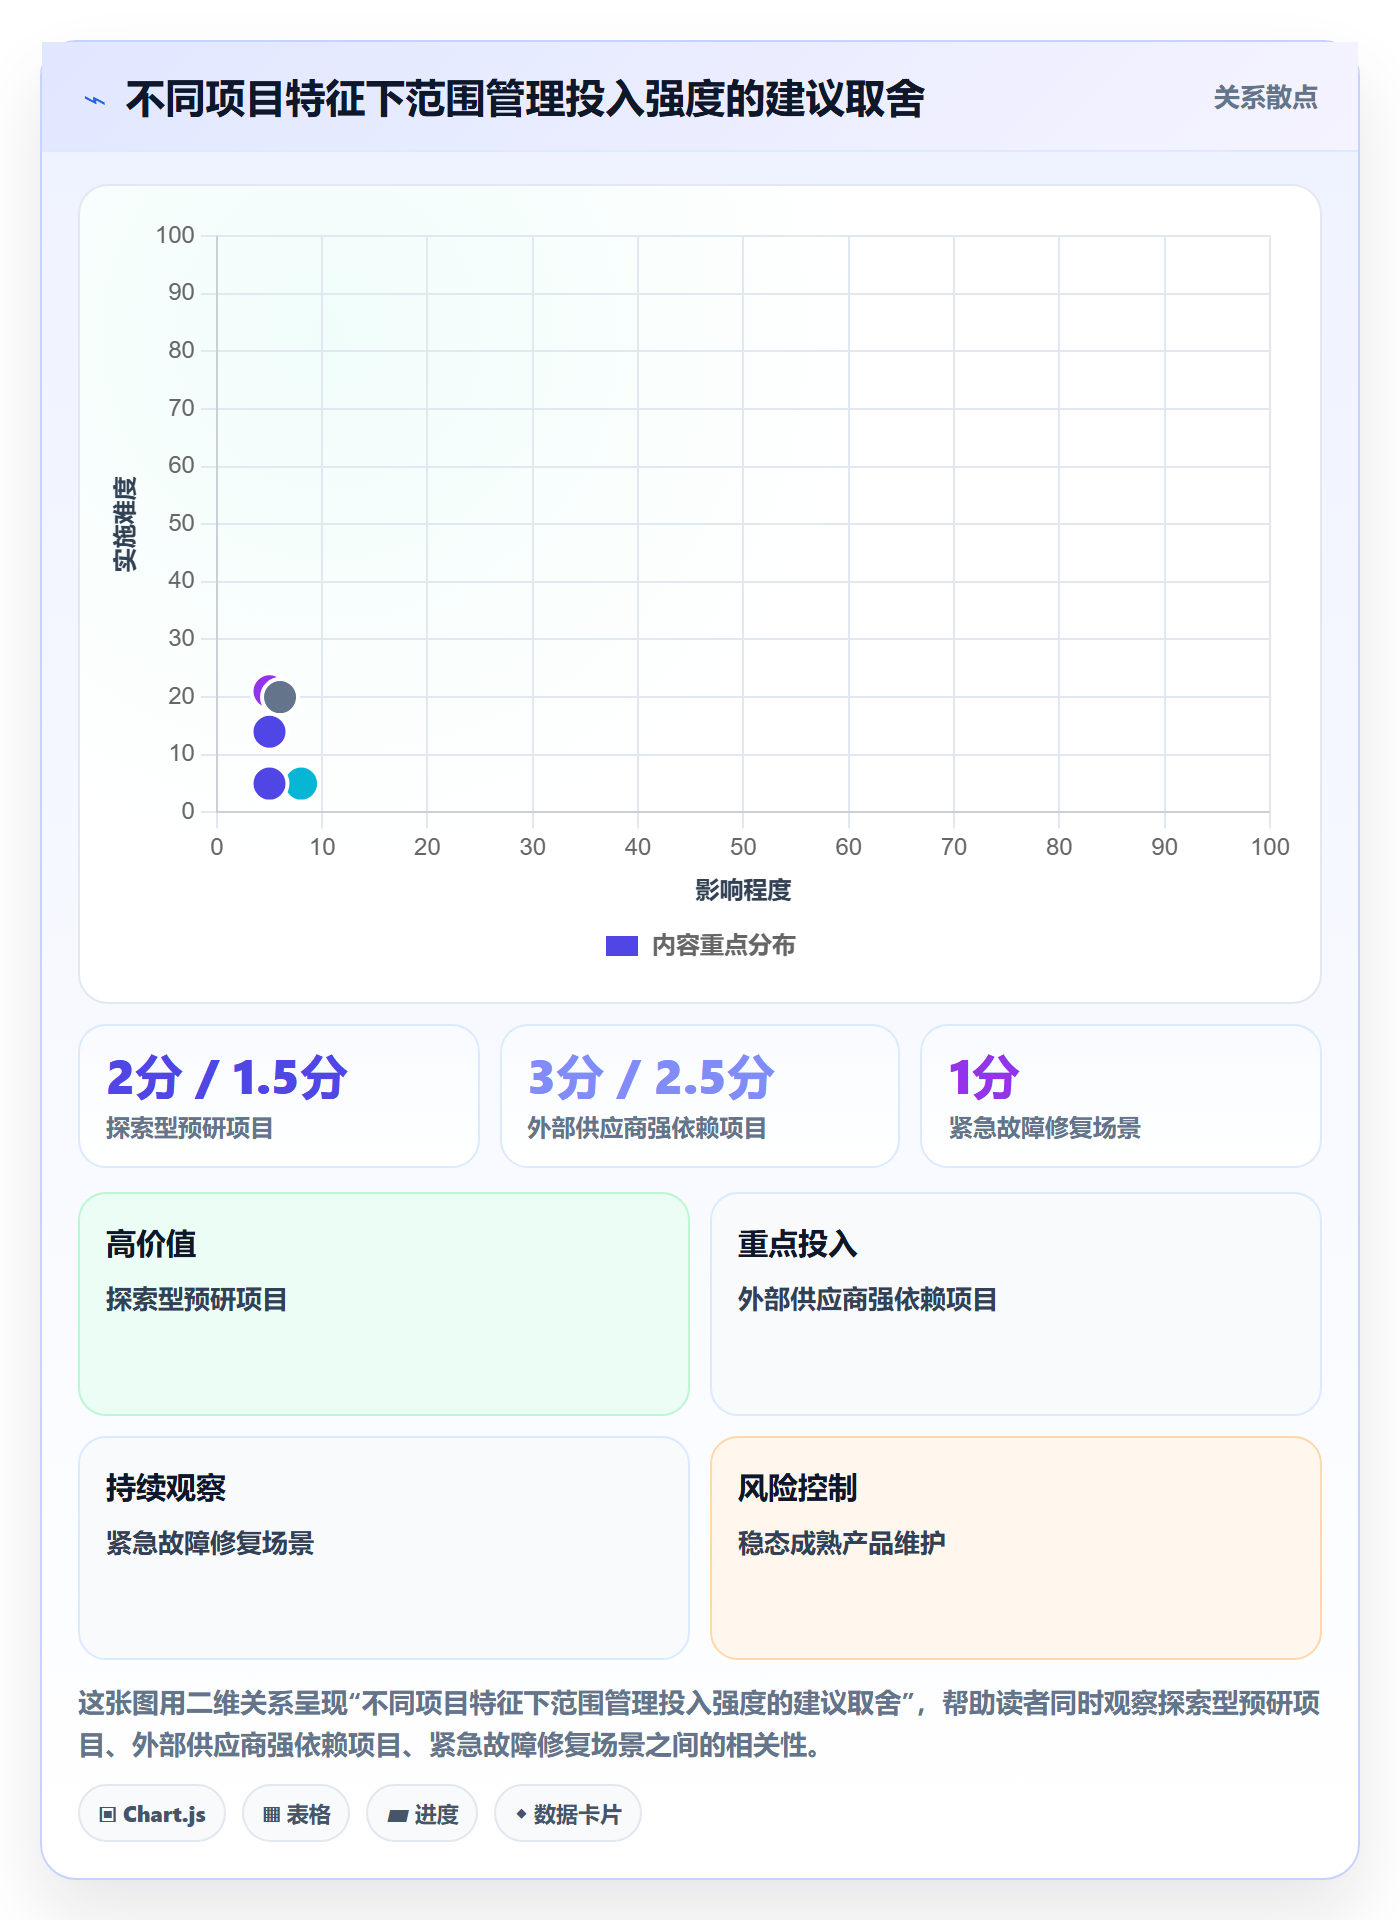The image size is (1400, 1920).
Task: Click the y-axis tick label 100
Action: coord(175,235)
